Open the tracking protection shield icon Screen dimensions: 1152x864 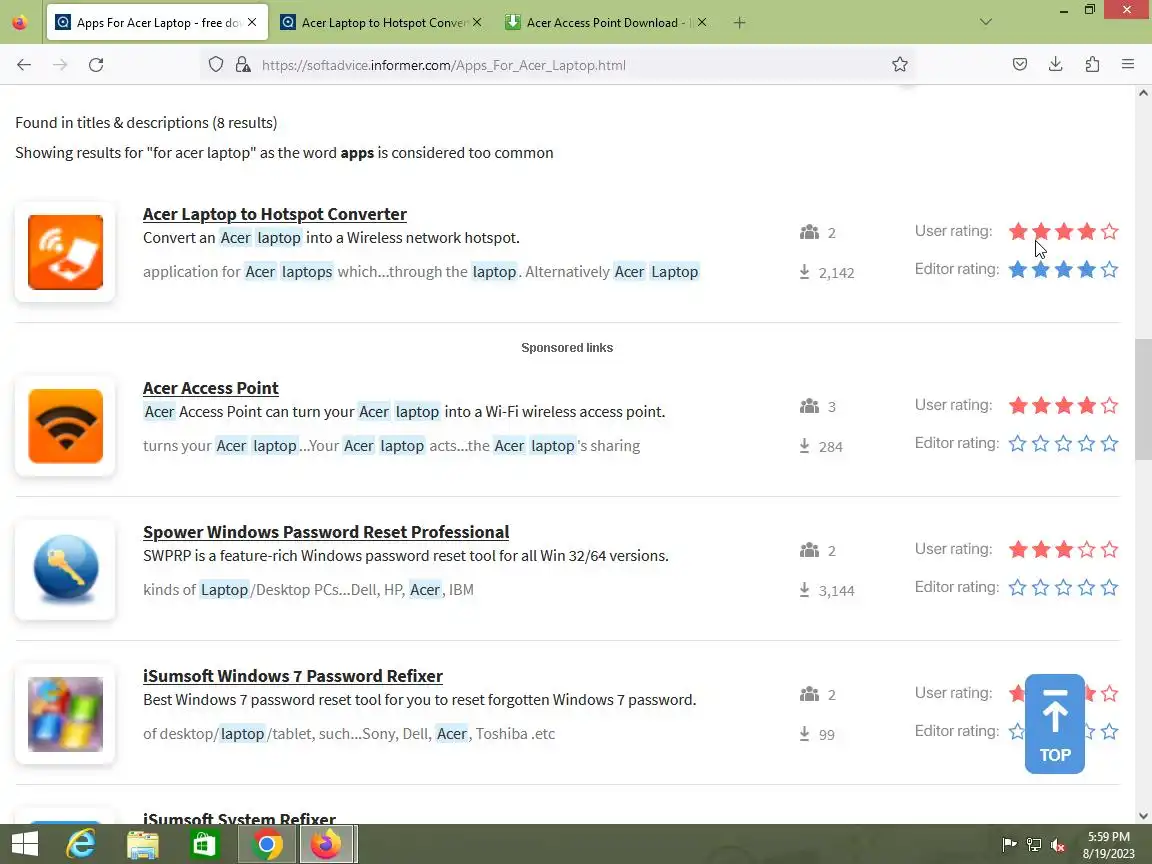215,65
